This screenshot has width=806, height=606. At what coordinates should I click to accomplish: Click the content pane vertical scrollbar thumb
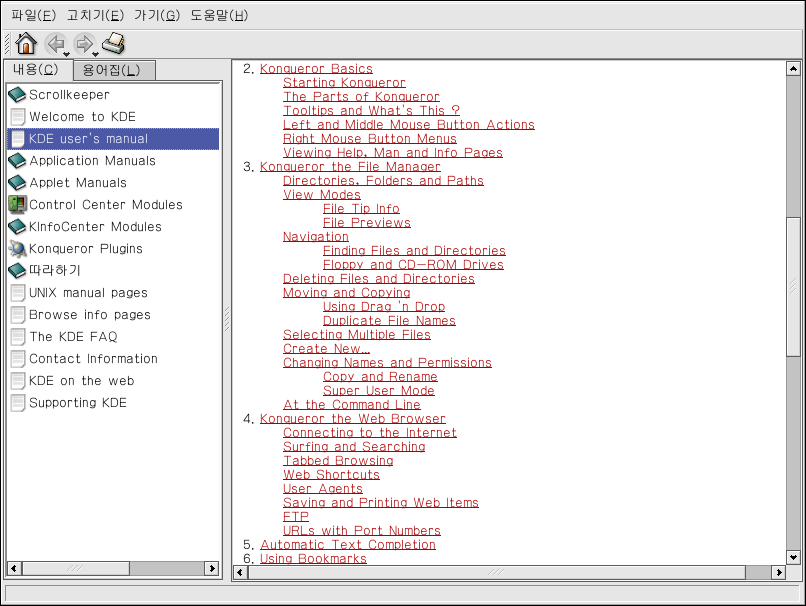coord(793,285)
